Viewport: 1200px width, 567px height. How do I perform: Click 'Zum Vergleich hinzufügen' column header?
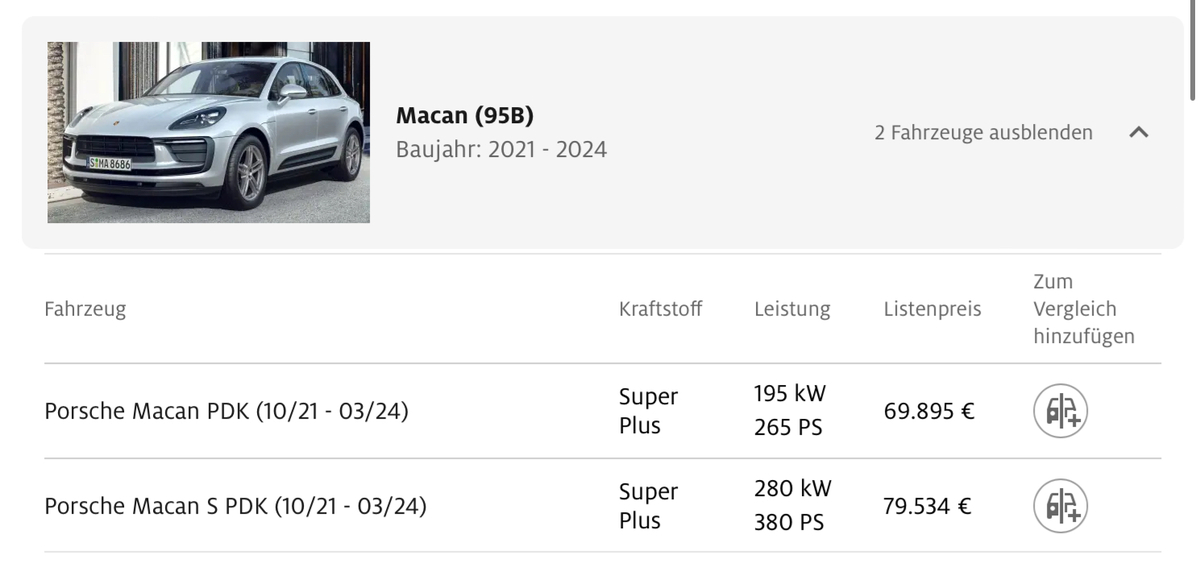[x=1084, y=309]
